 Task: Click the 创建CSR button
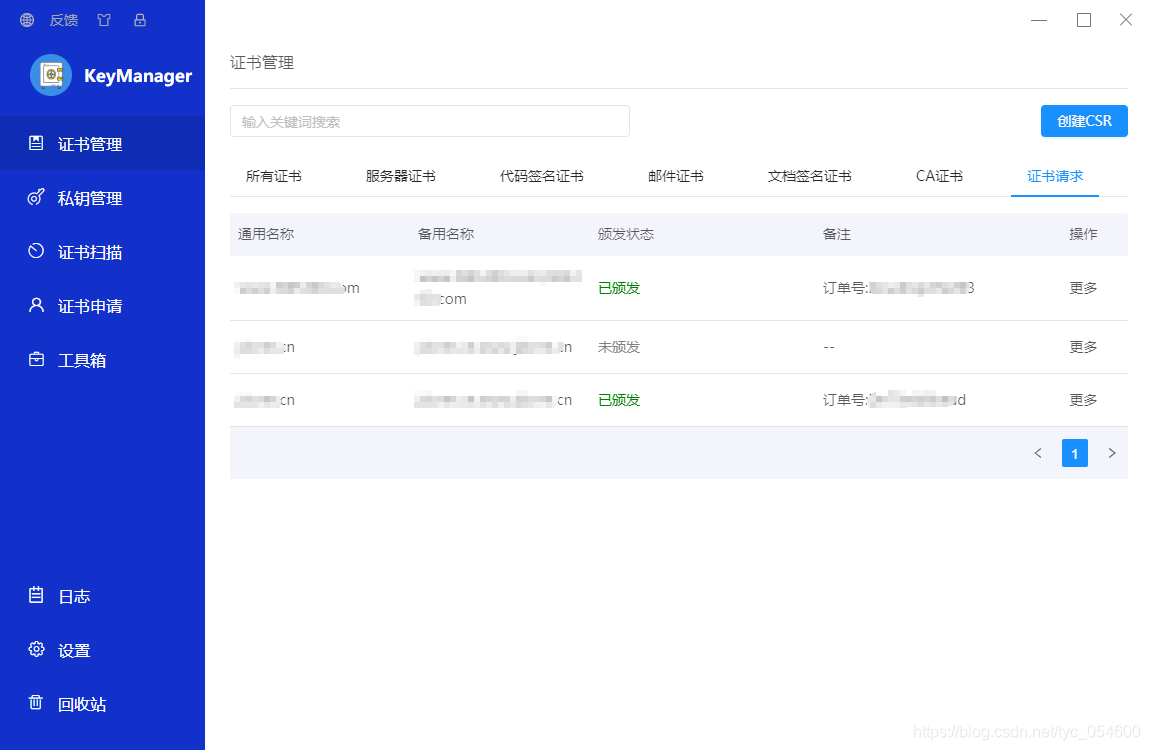[1084, 120]
